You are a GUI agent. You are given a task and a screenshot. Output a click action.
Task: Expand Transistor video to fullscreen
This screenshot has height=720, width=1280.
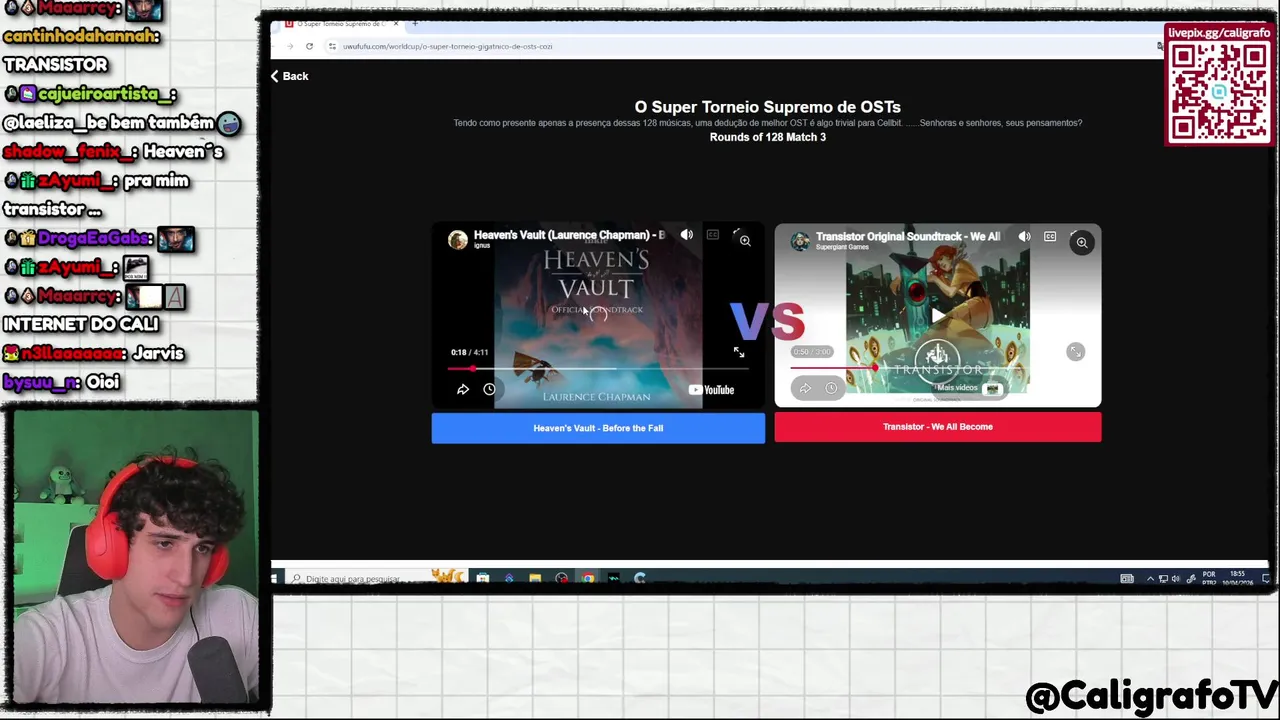click(1075, 352)
